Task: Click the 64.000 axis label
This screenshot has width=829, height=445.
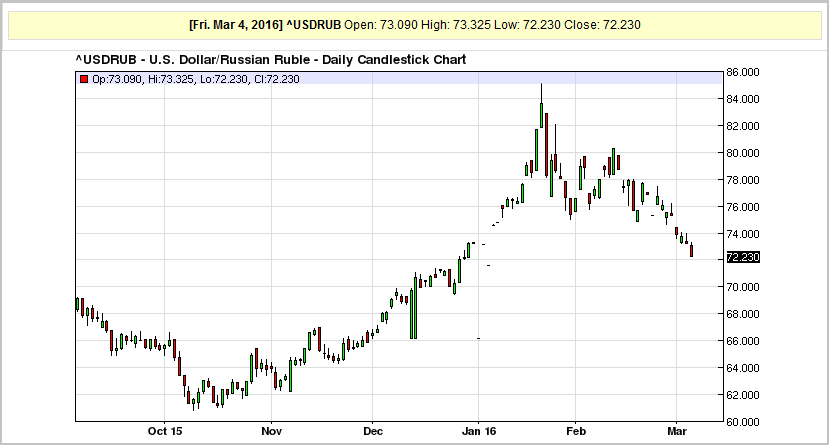Action: click(x=743, y=368)
